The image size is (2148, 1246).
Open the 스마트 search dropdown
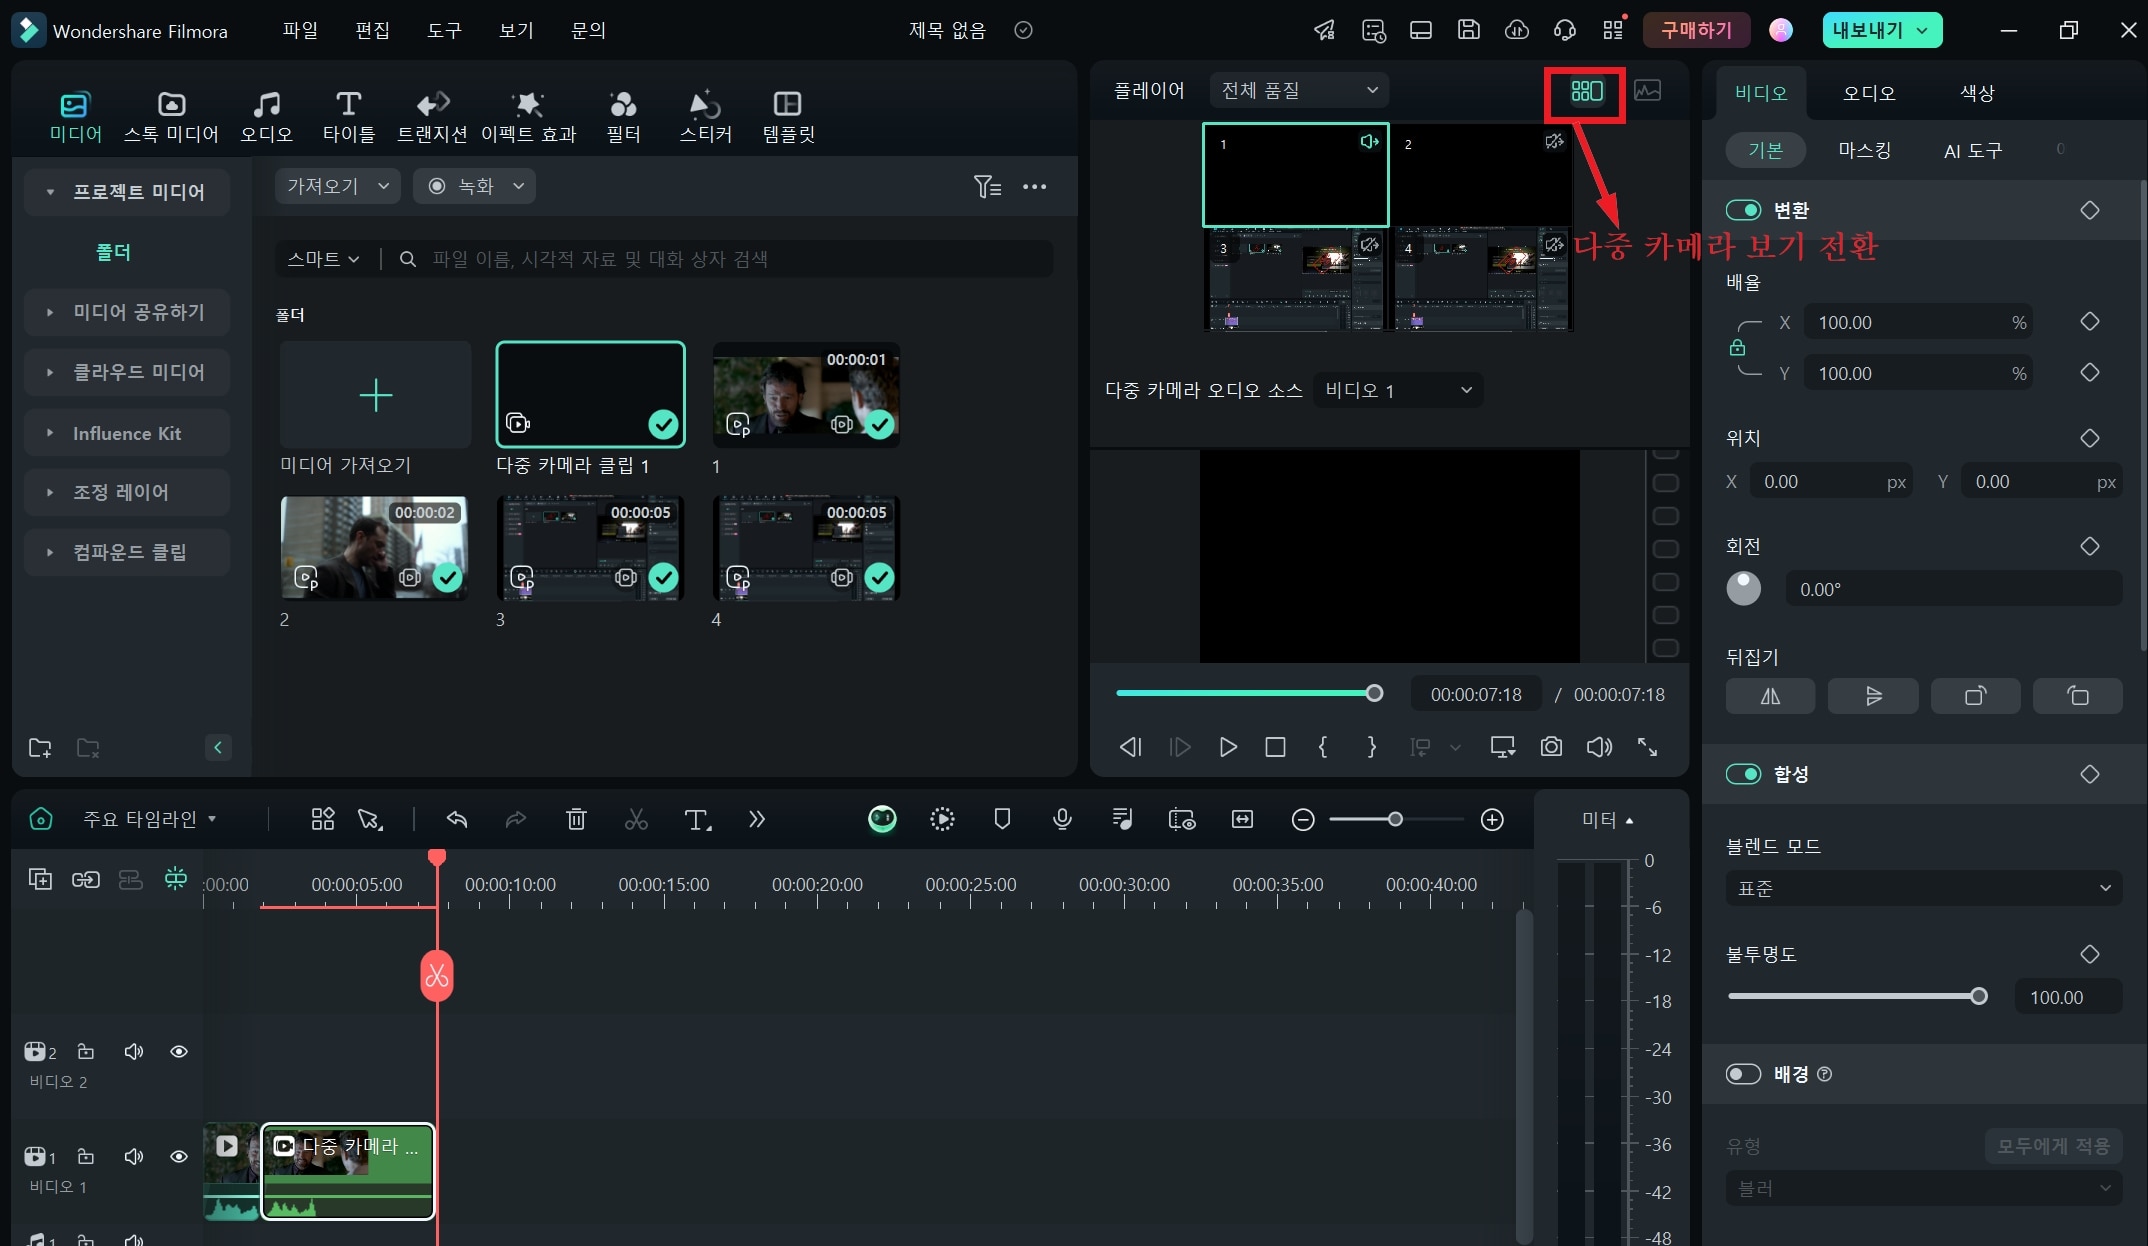click(x=322, y=259)
